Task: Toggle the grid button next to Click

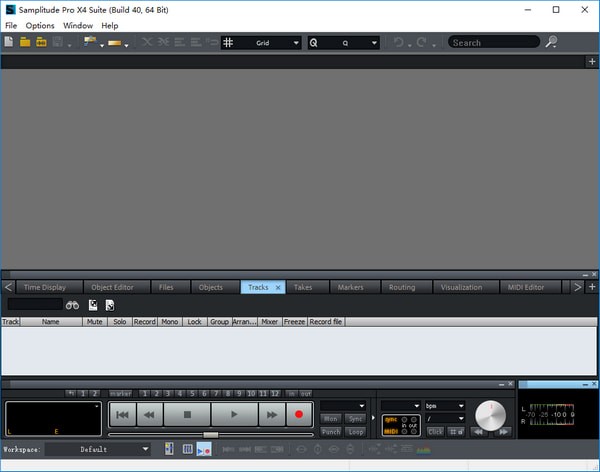Action: (x=456, y=432)
